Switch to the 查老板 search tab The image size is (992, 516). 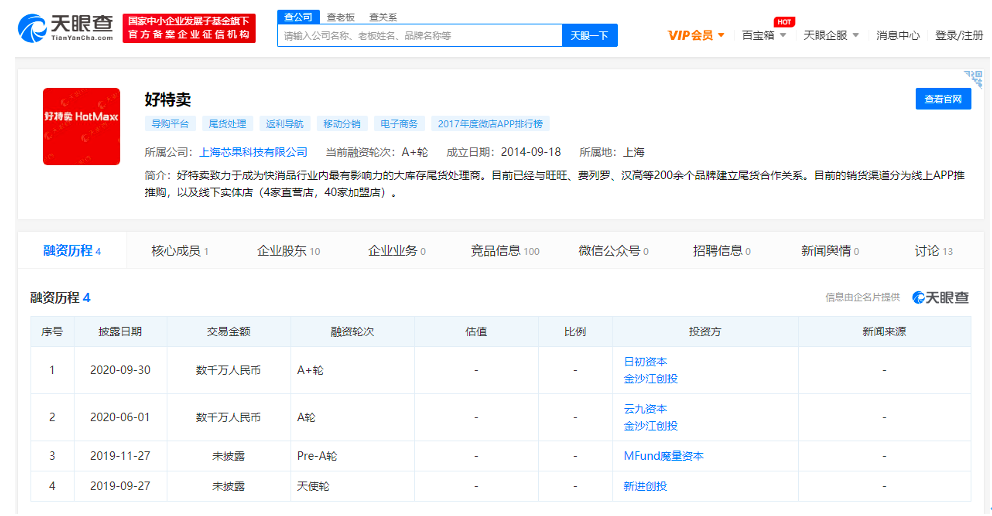(342, 17)
